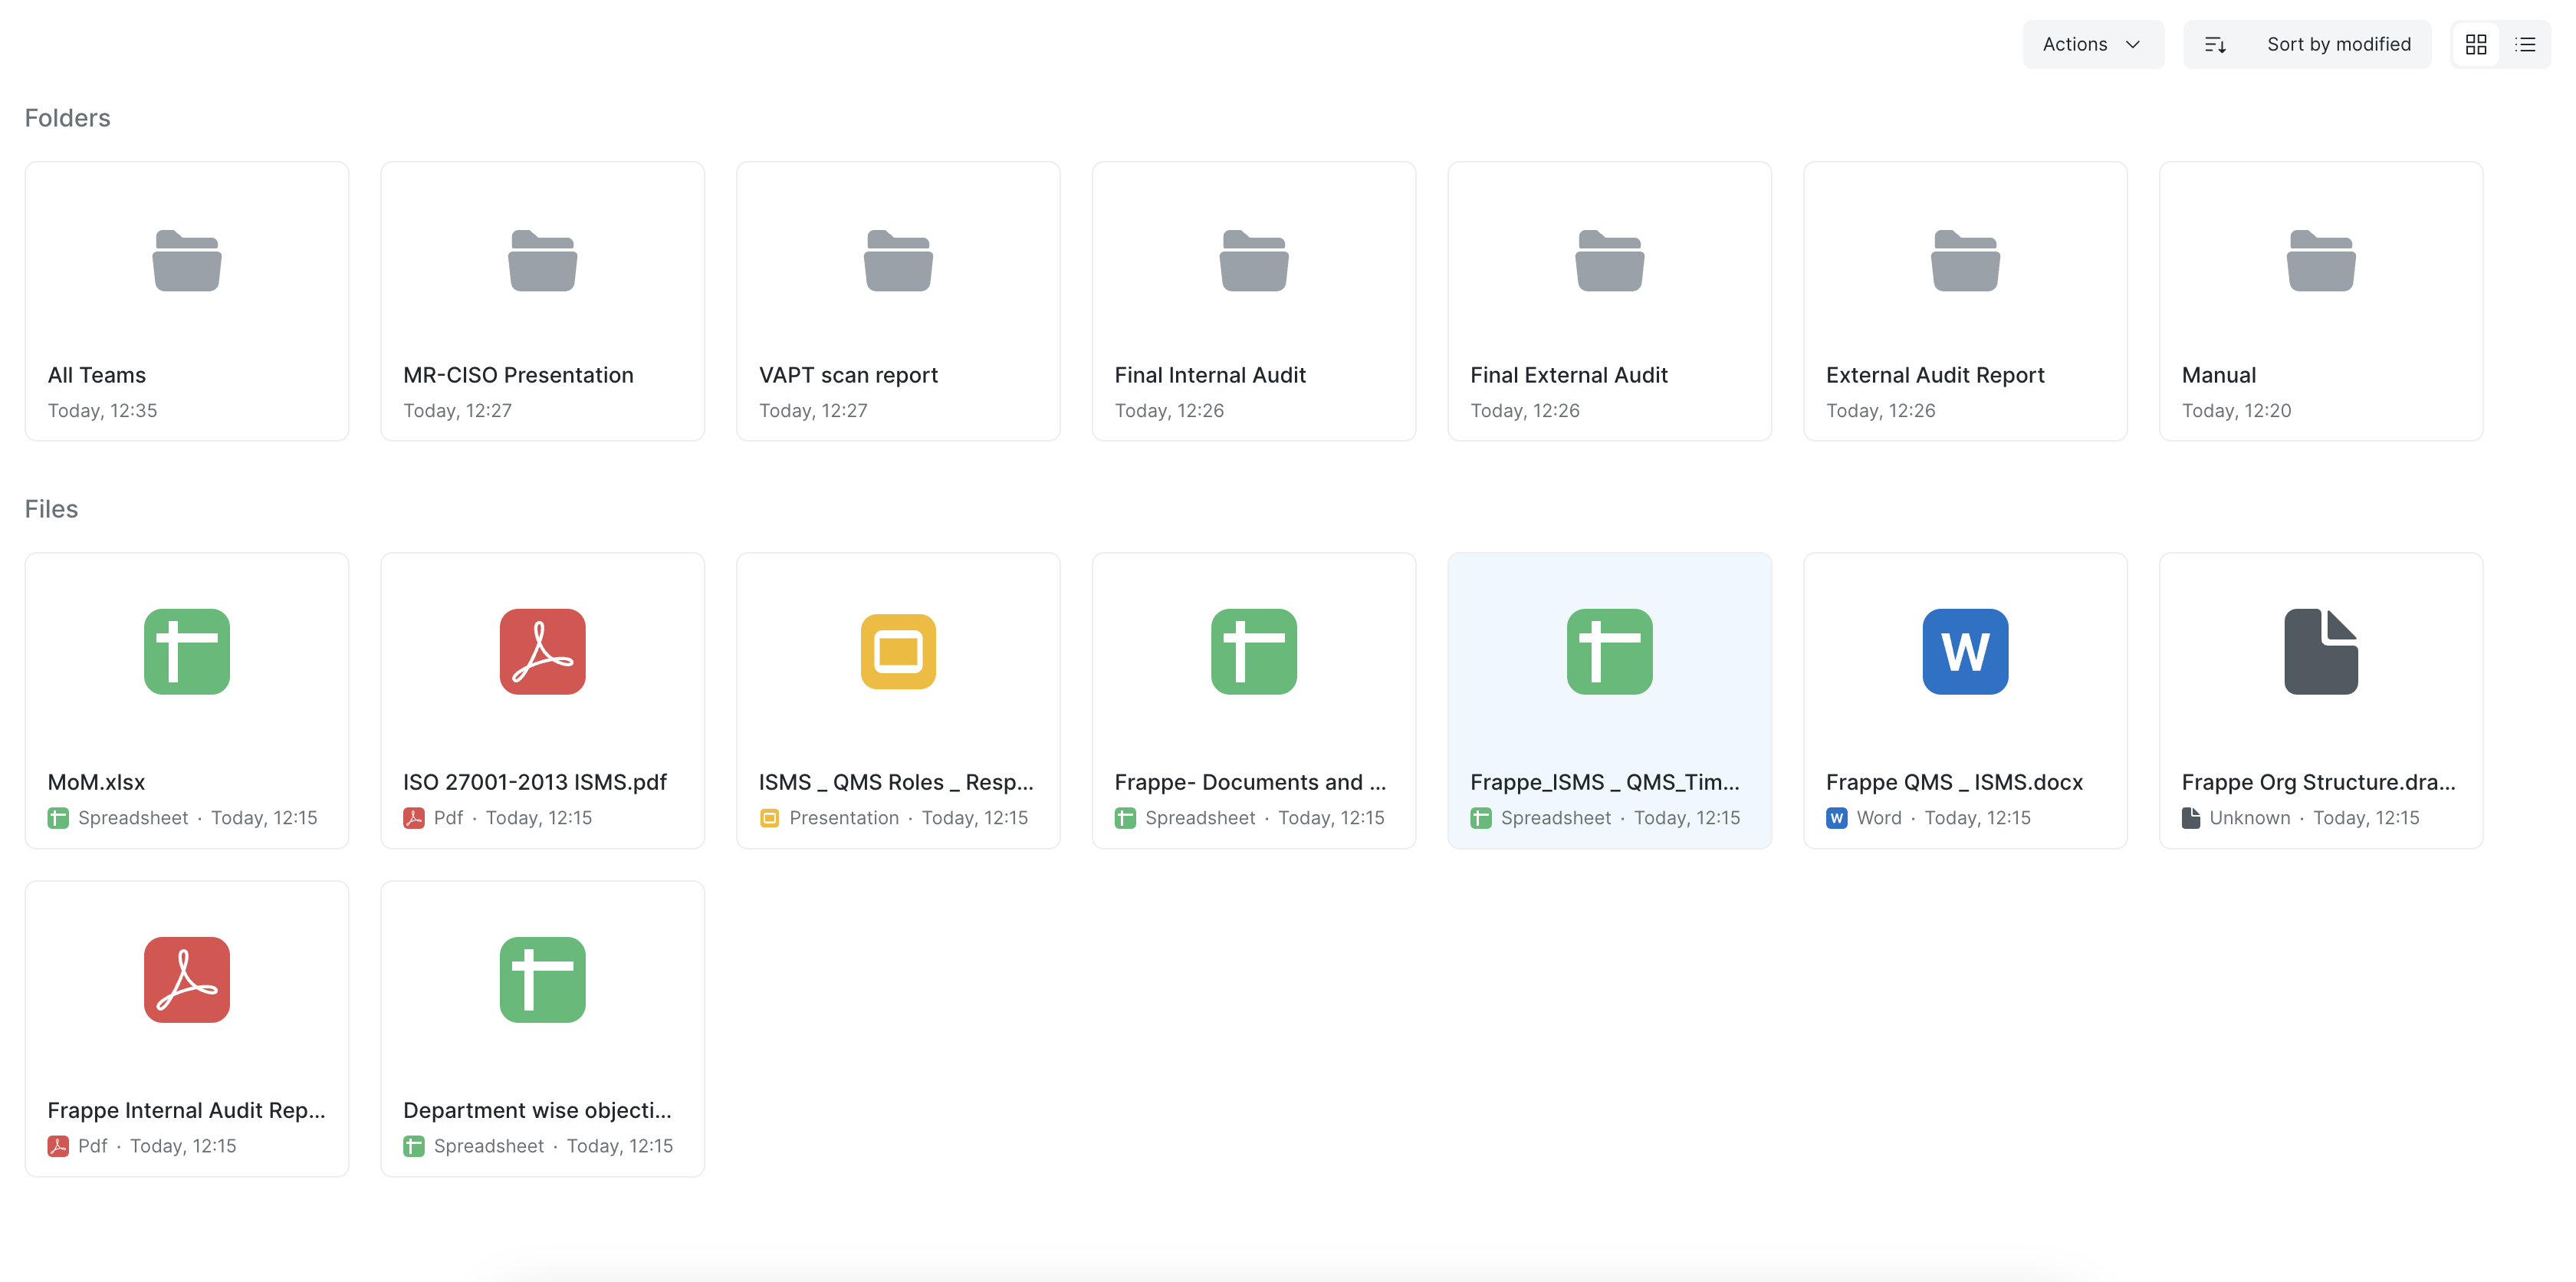Screen dimensions: 2576x1282
Task: Click the spreadsheet icon on Department wise objectives
Action: 542,980
